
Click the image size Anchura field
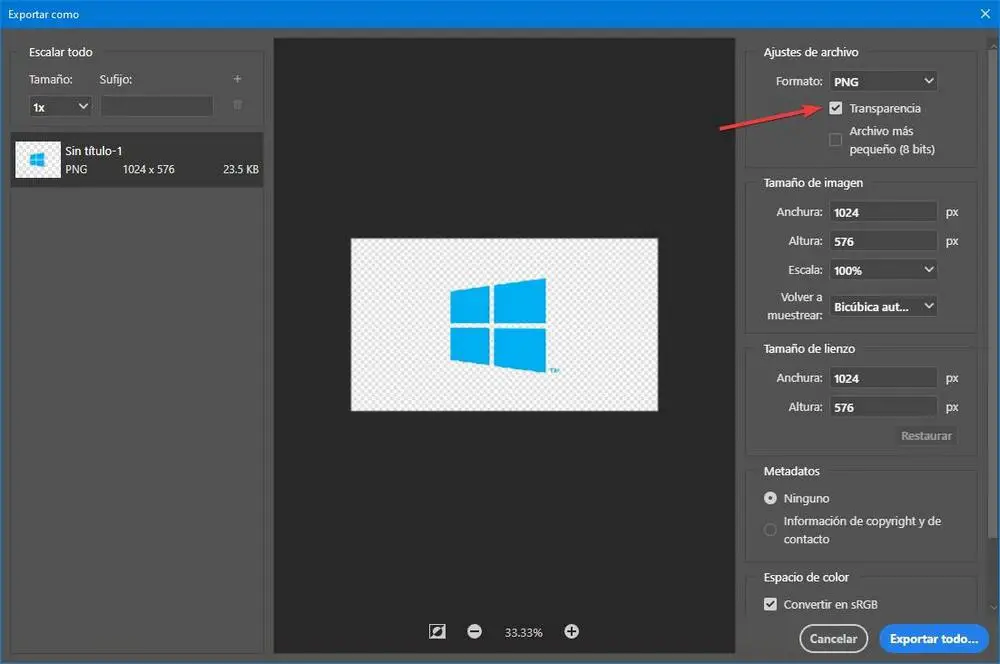(883, 212)
